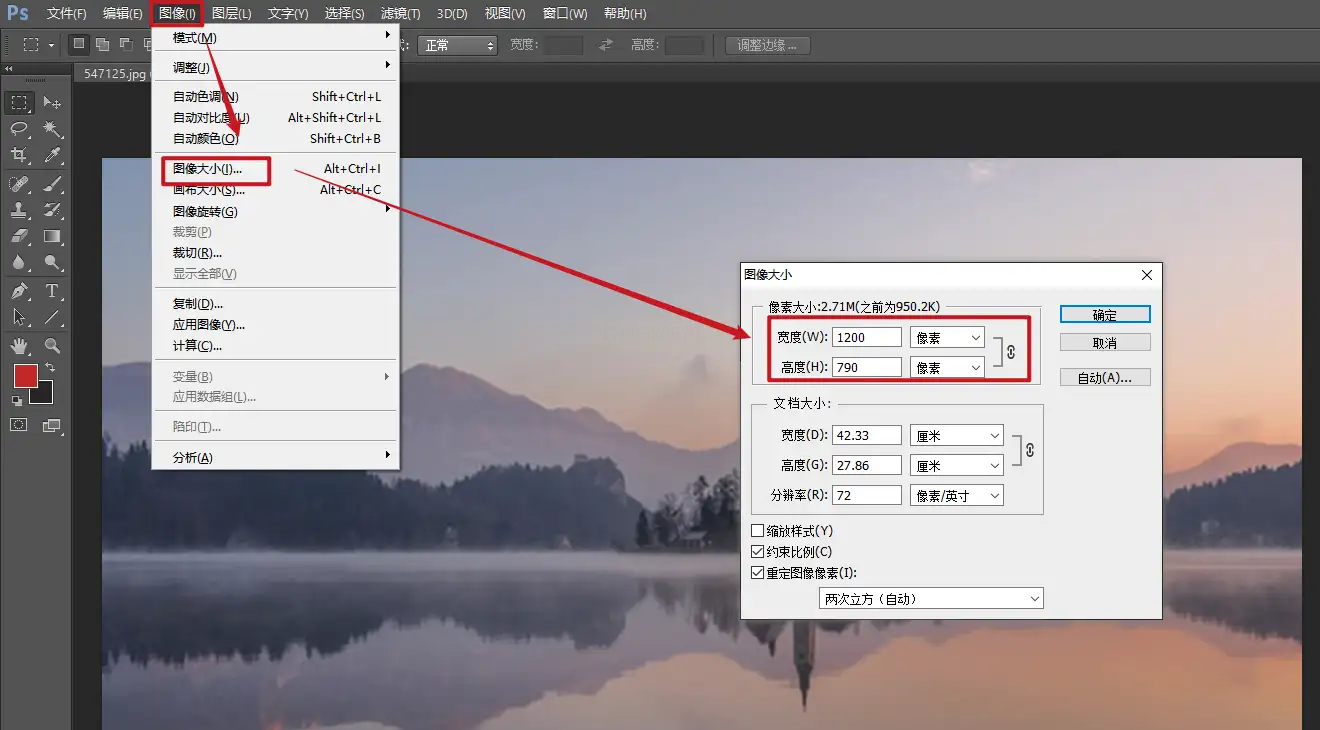Select the Crop tool

[19, 155]
